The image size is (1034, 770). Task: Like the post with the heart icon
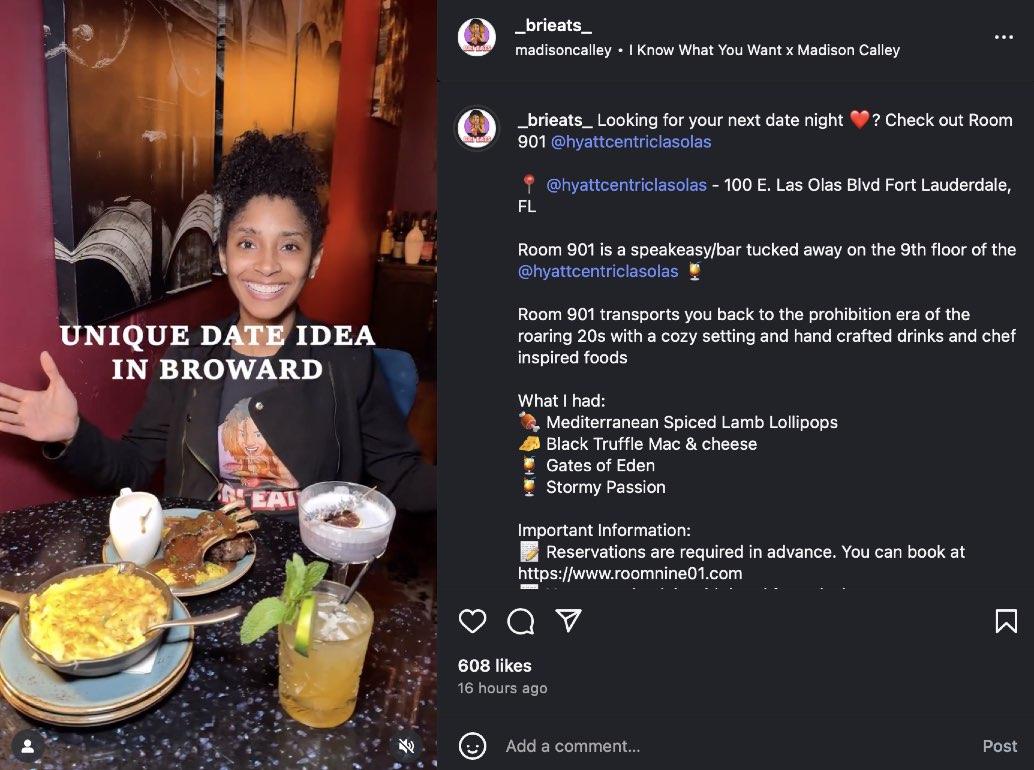pyautogui.click(x=472, y=621)
